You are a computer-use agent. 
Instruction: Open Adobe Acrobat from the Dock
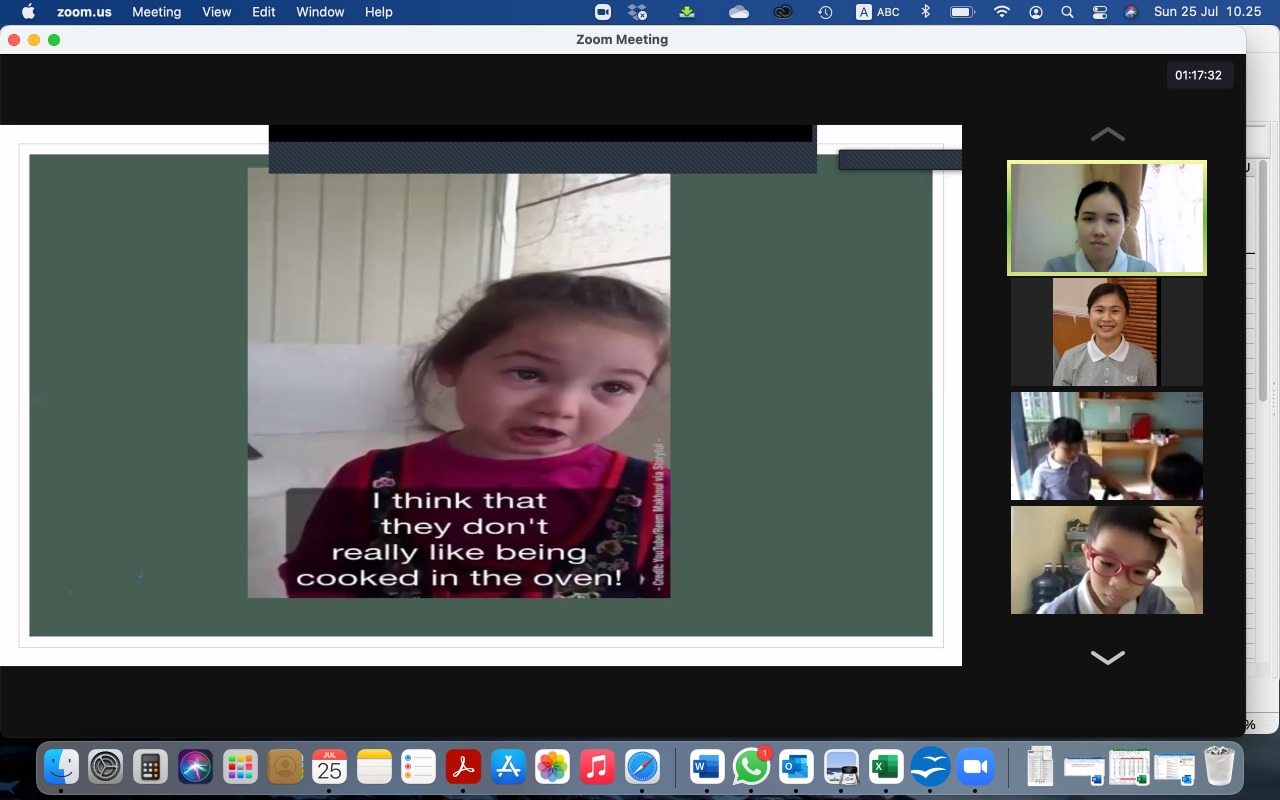coord(464,767)
